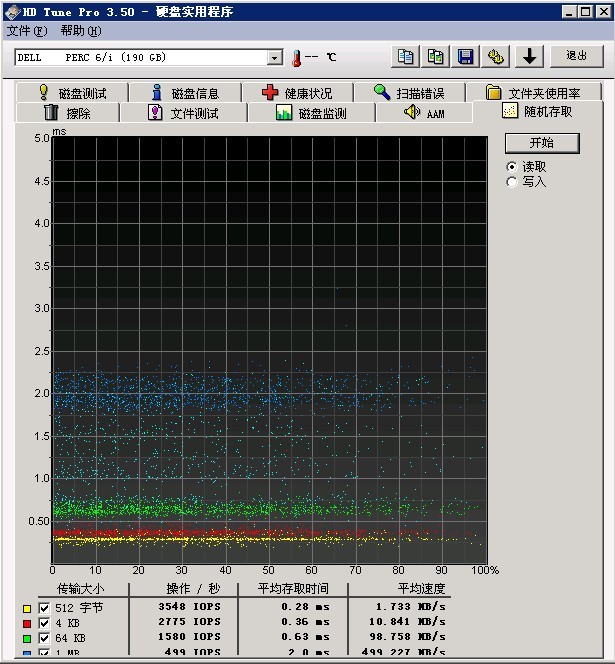The image size is (615, 664).
Task: Click the 操作 / 秒 column header
Action: (194, 589)
